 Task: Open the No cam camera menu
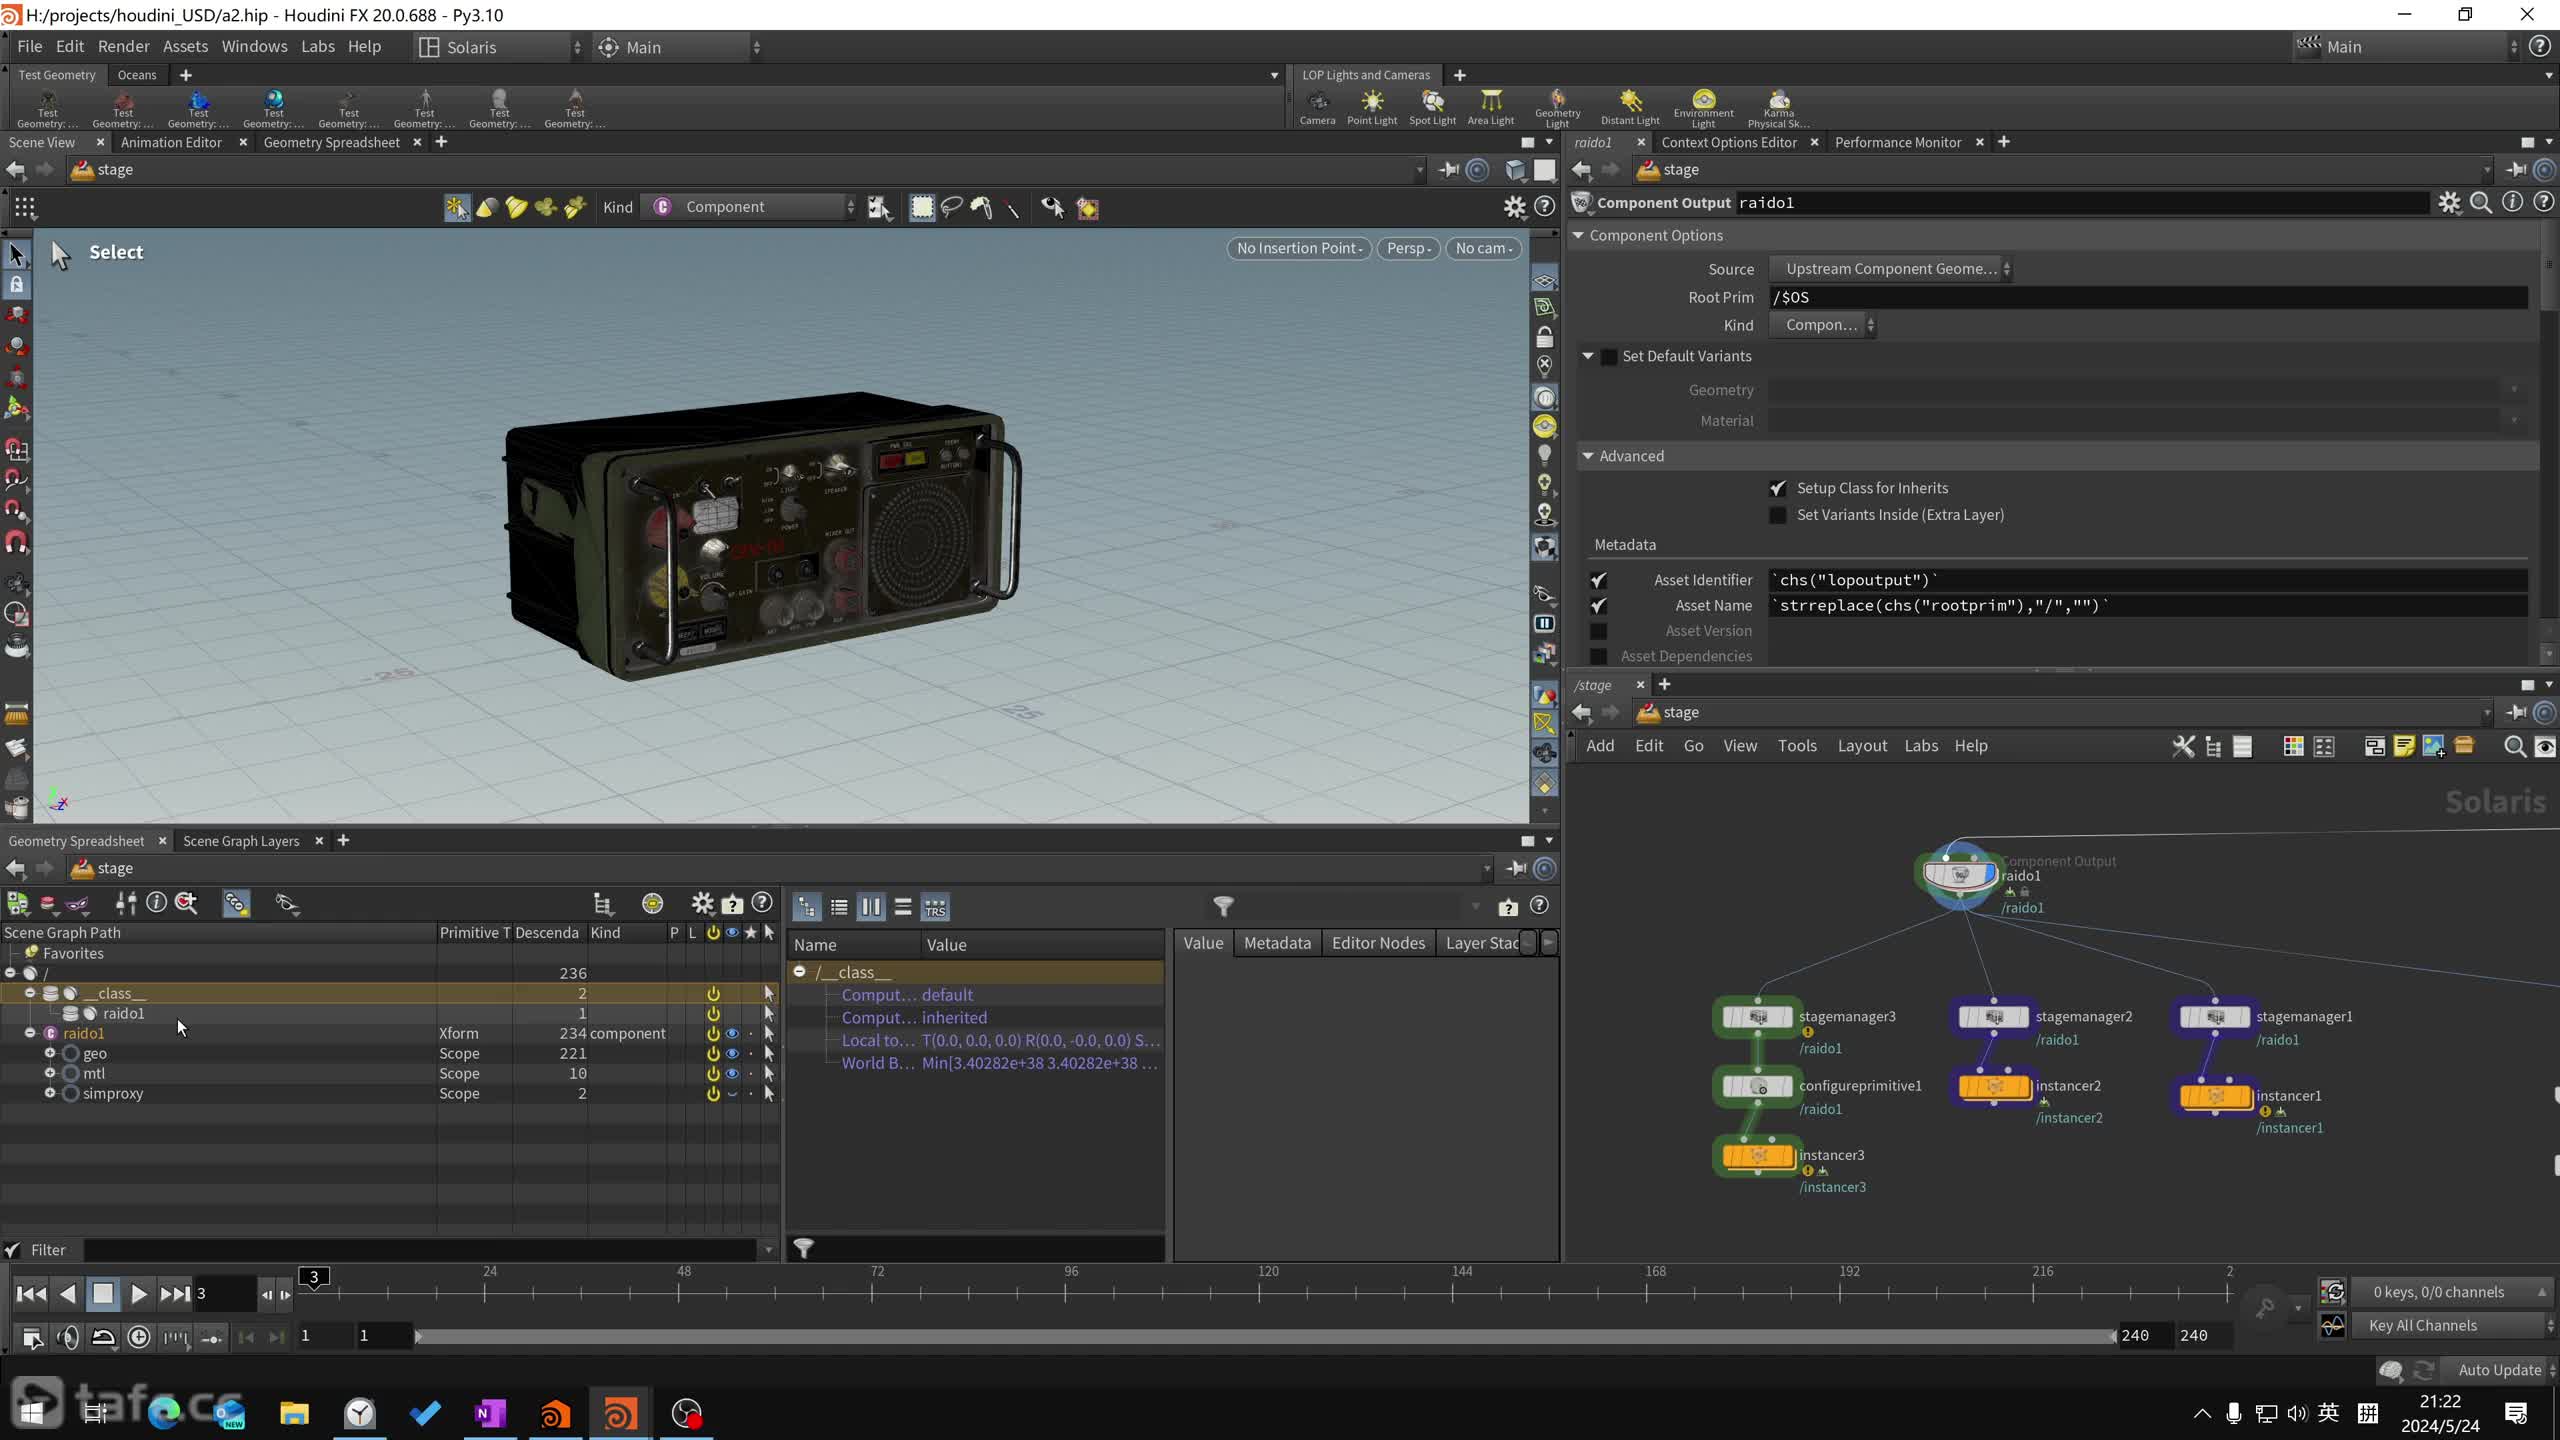(1483, 249)
